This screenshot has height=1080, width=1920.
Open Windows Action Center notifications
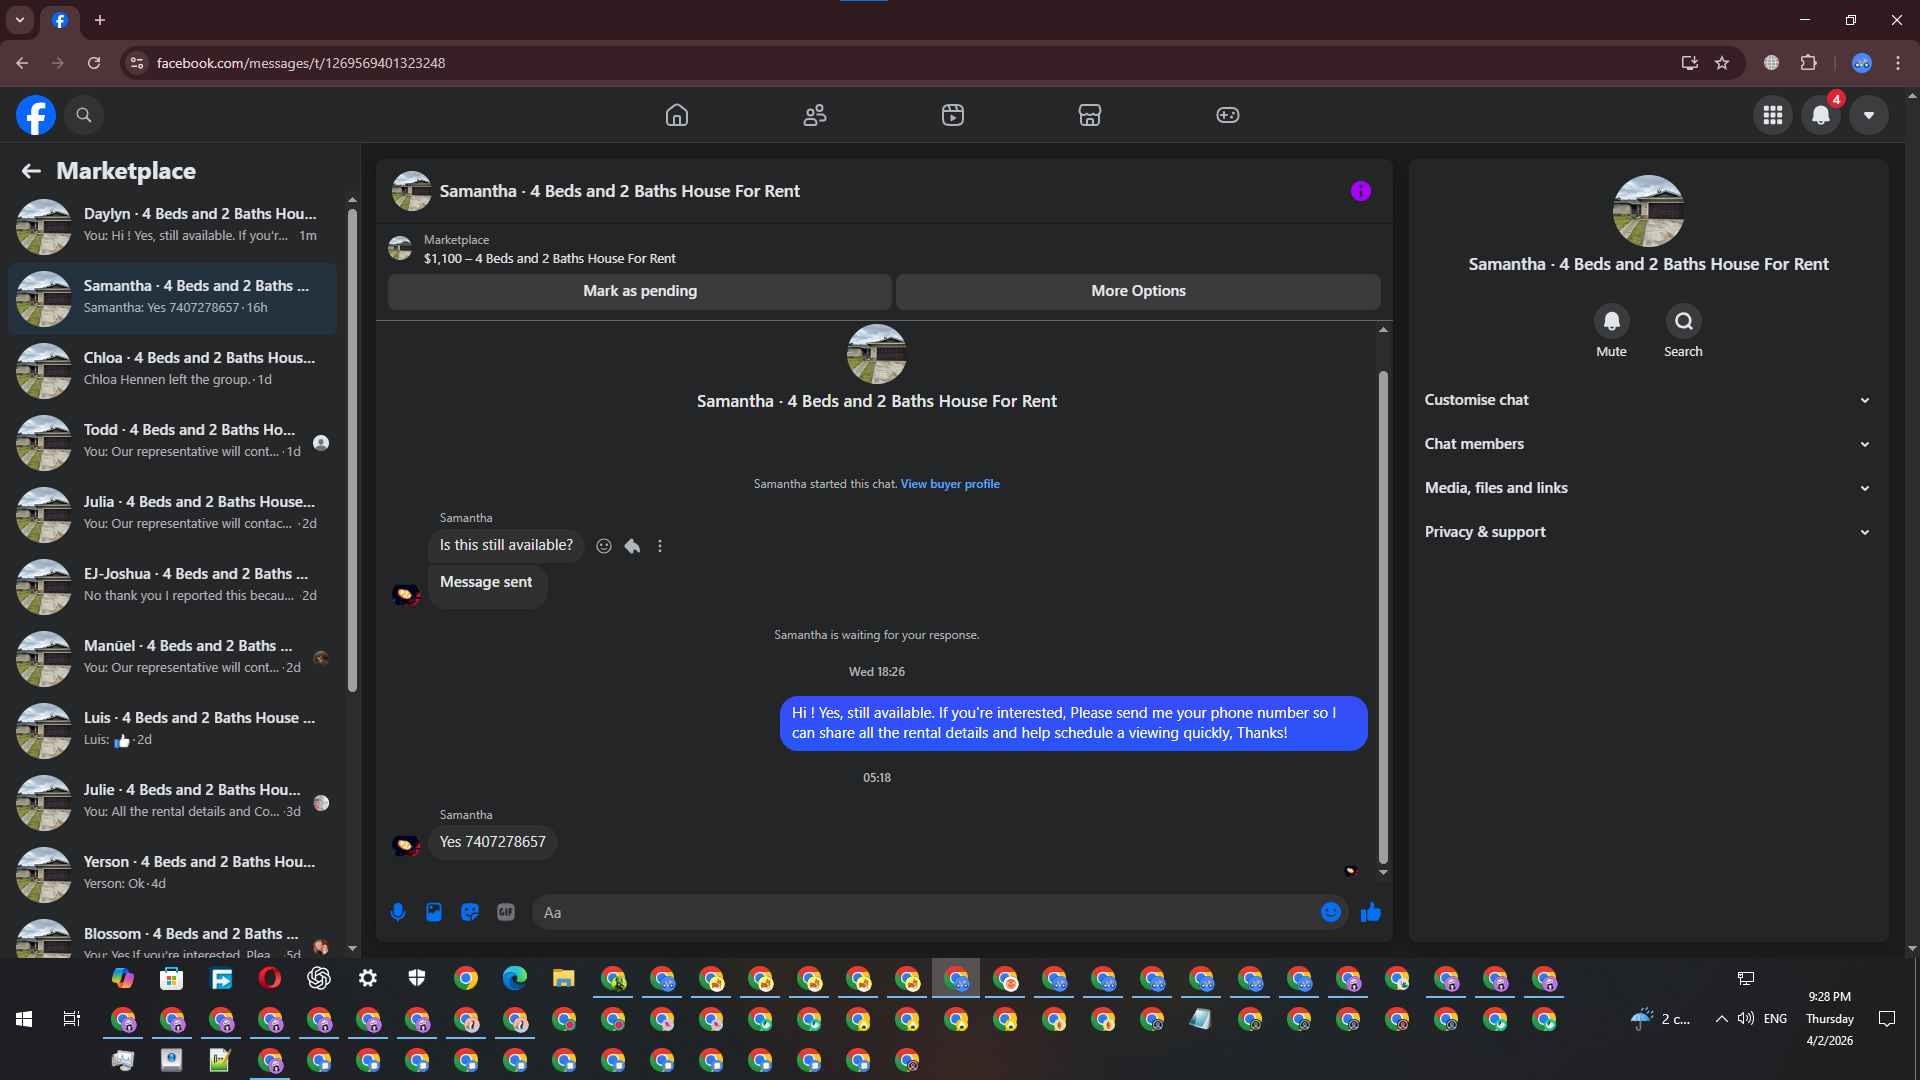click(x=1887, y=1019)
